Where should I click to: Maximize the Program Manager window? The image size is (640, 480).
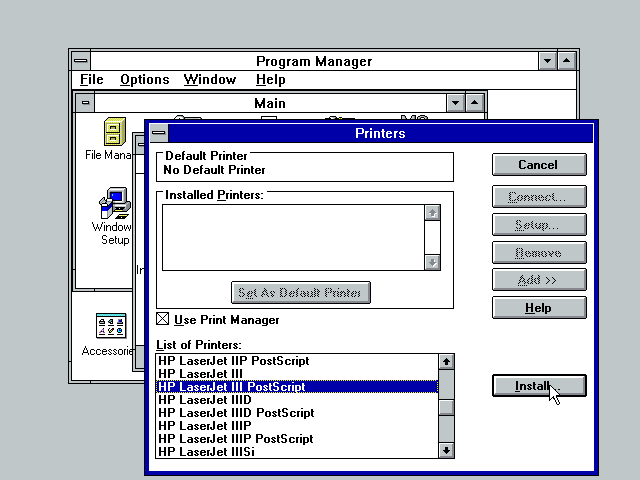click(567, 61)
